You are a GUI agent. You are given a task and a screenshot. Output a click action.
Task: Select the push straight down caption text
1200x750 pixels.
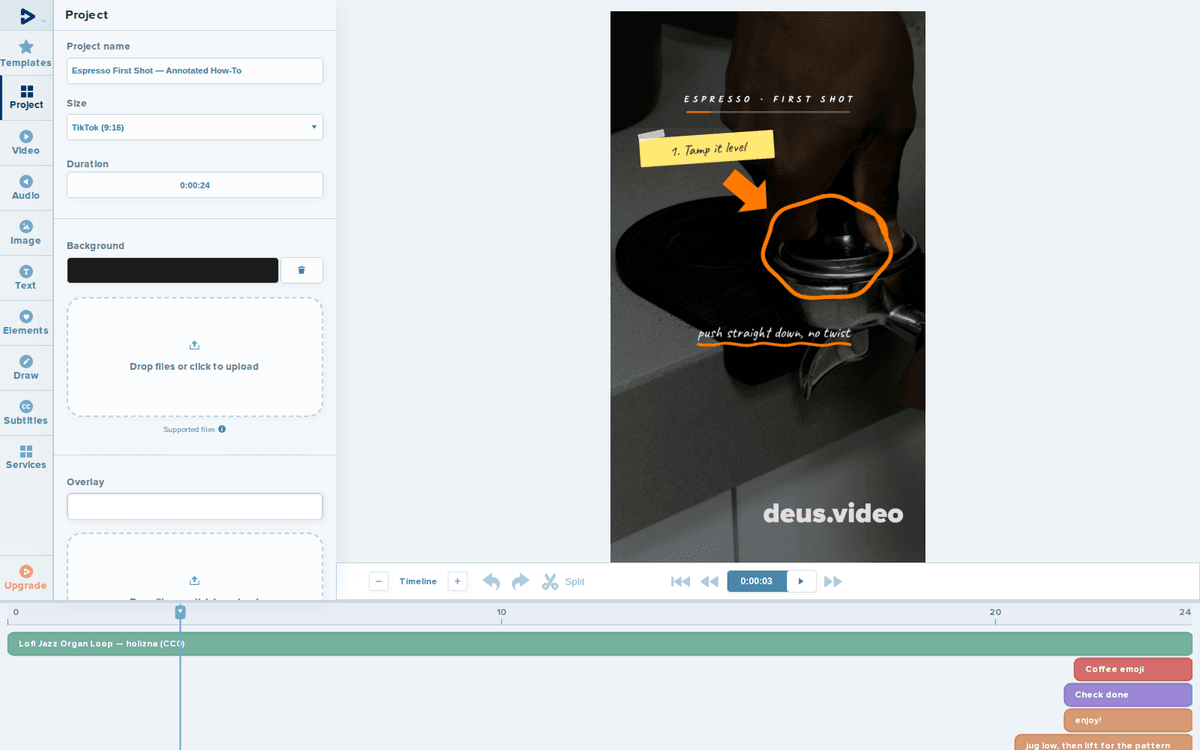coord(774,333)
